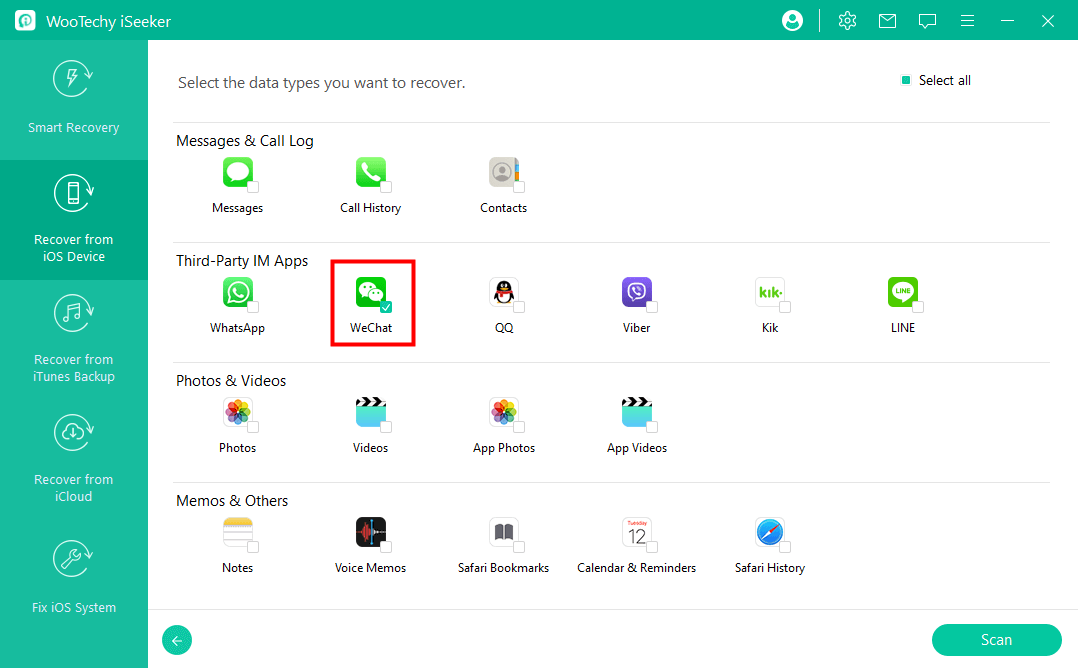This screenshot has width=1078, height=668.
Task: Open the user account menu
Action: tap(792, 20)
